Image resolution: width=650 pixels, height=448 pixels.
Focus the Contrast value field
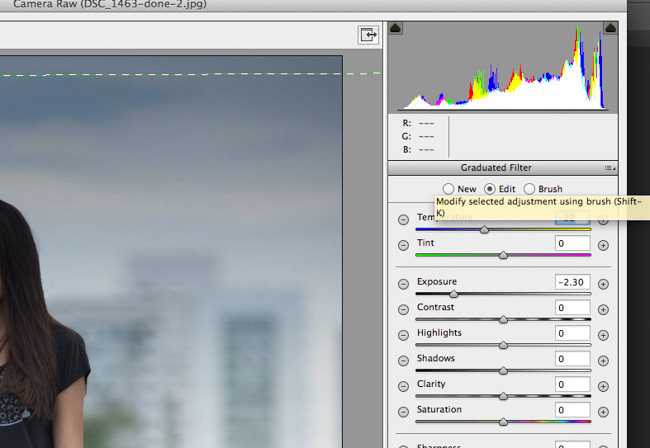(x=572, y=308)
